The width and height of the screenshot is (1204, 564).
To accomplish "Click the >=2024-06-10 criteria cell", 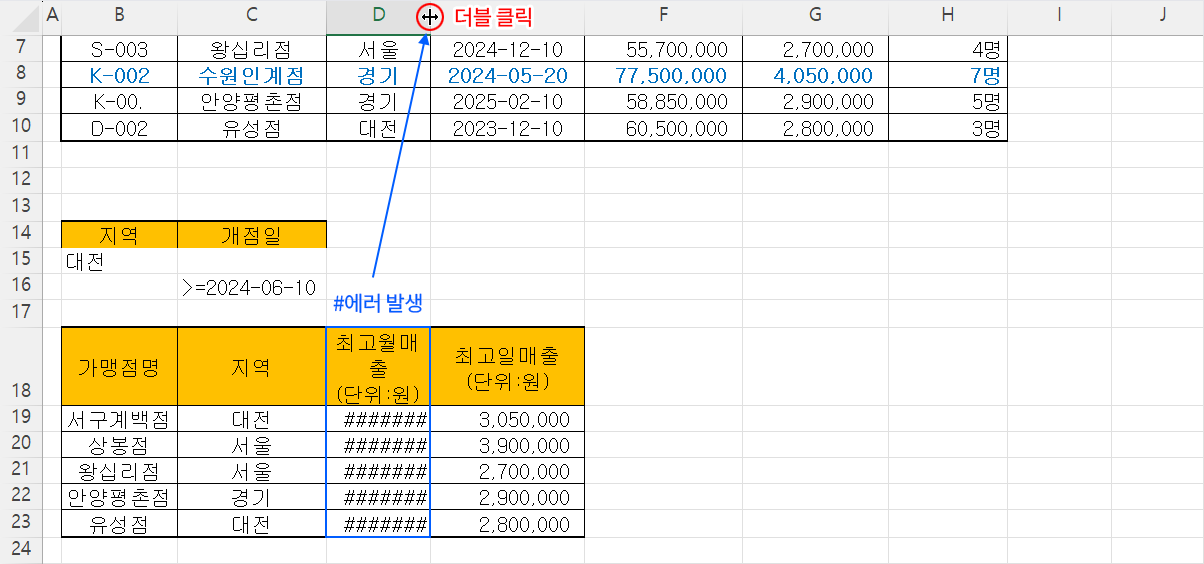I will pyautogui.click(x=252, y=287).
